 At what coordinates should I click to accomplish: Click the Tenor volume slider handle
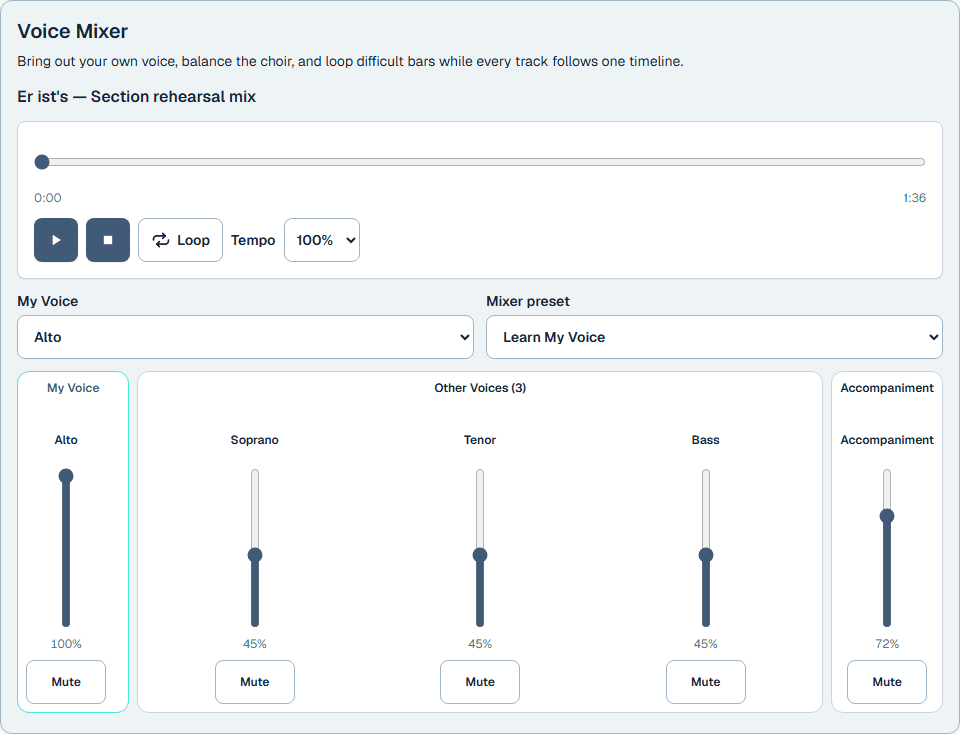point(480,555)
